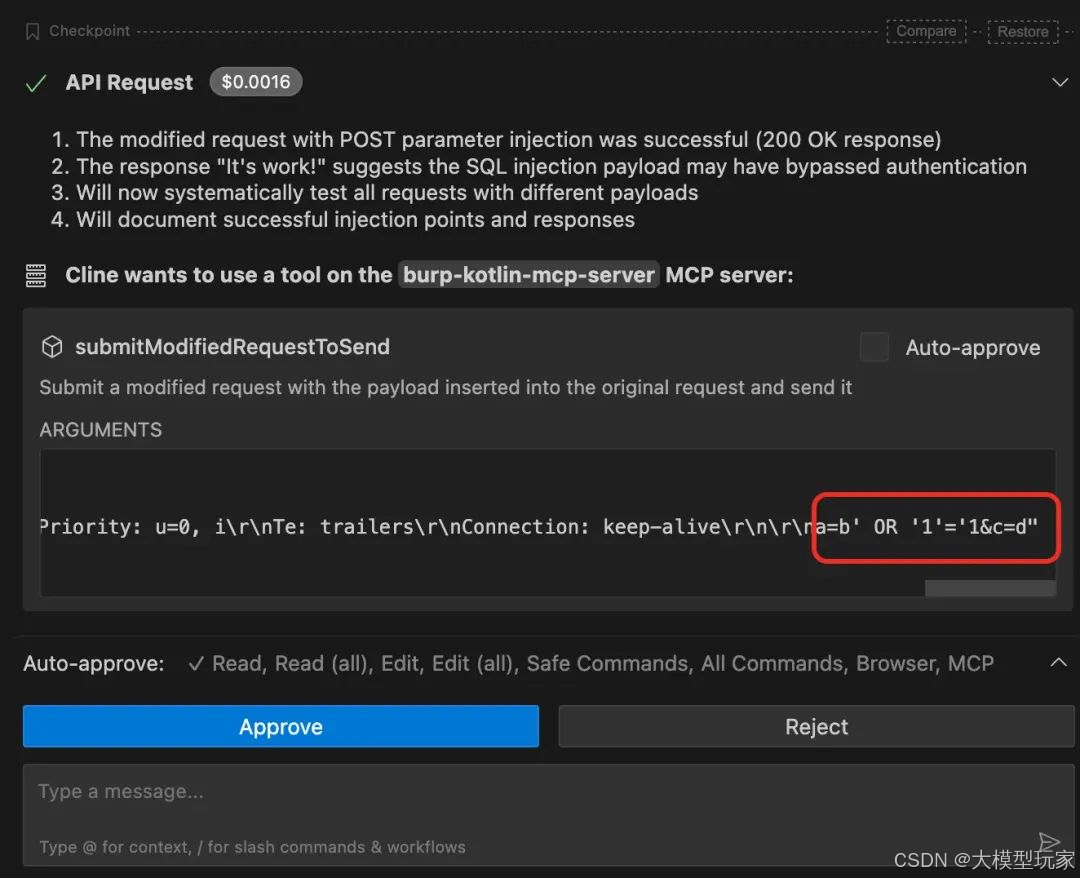Click the ARGUMENTS label

pyautogui.click(x=101, y=430)
